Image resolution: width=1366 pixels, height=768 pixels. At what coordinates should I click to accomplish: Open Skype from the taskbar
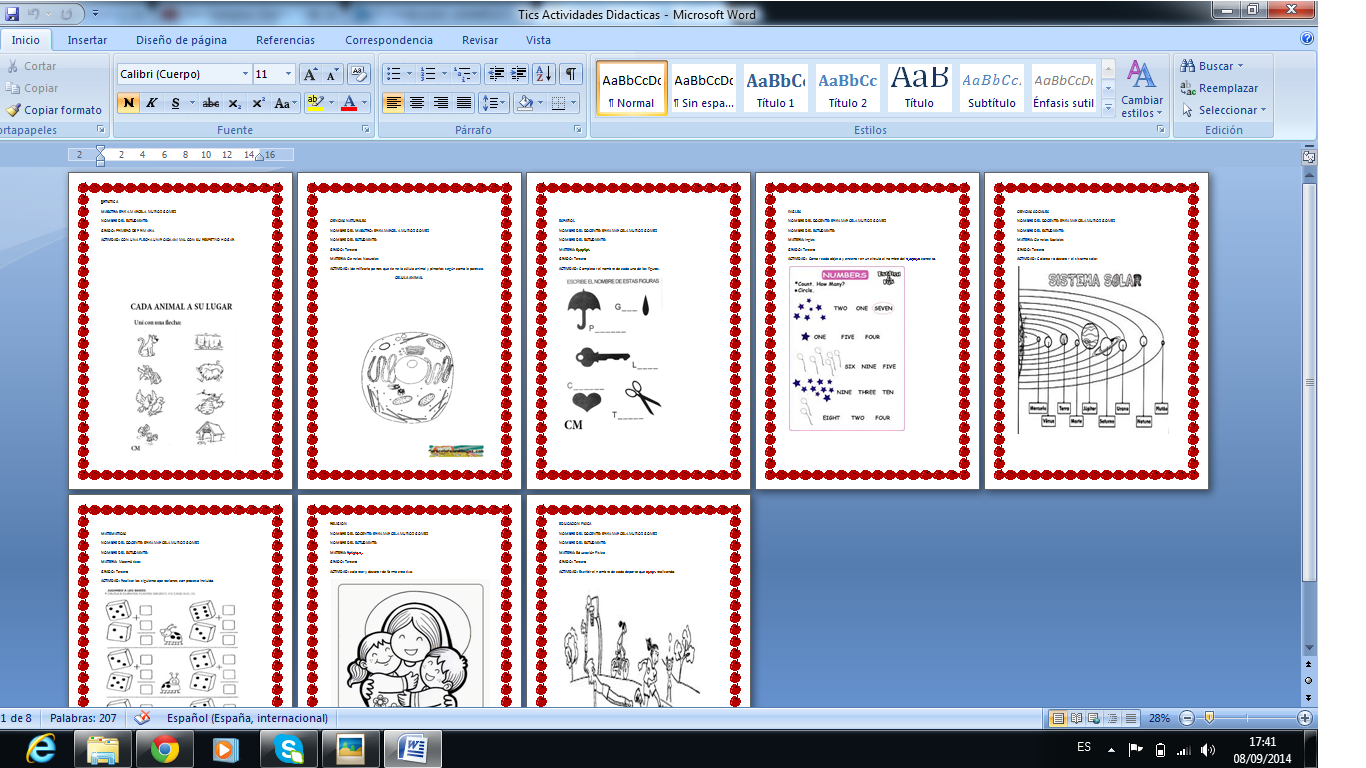point(289,747)
